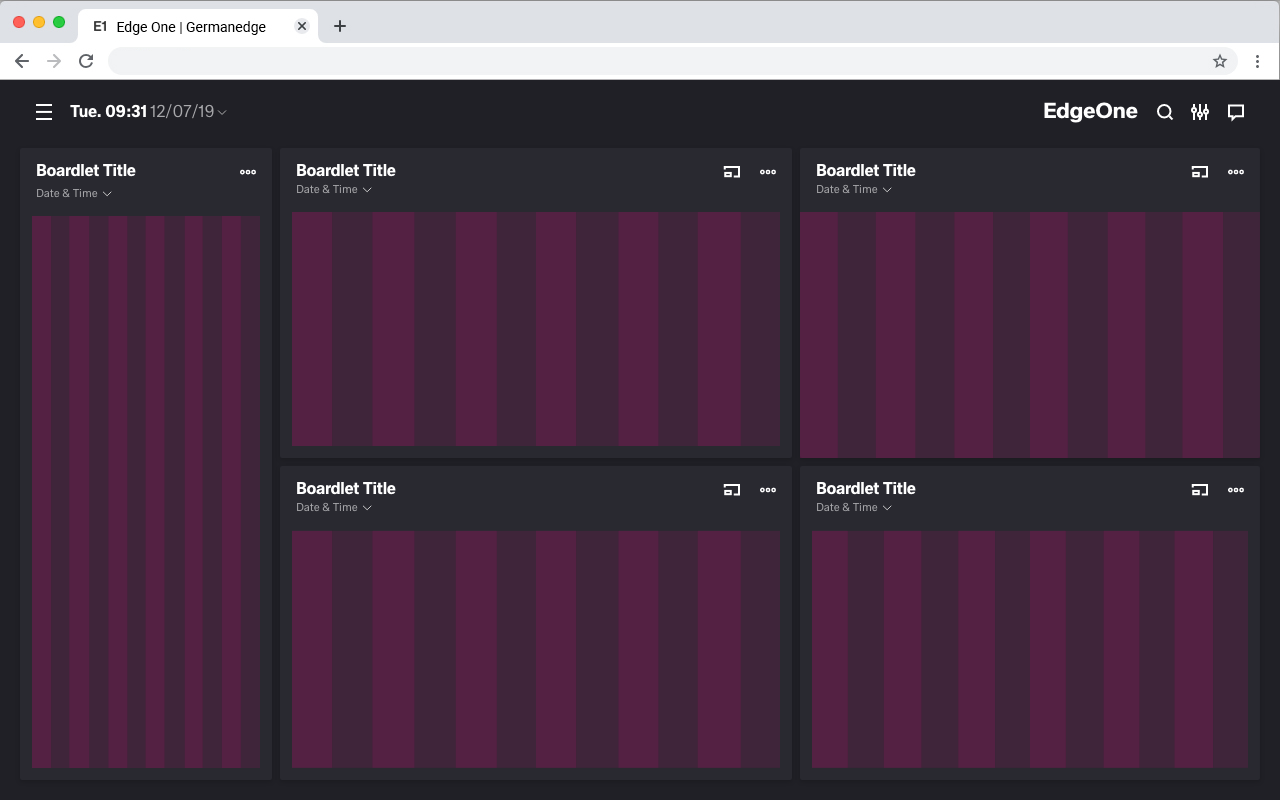Open the filter sliders settings icon
Image resolution: width=1280 pixels, height=800 pixels.
(1200, 112)
